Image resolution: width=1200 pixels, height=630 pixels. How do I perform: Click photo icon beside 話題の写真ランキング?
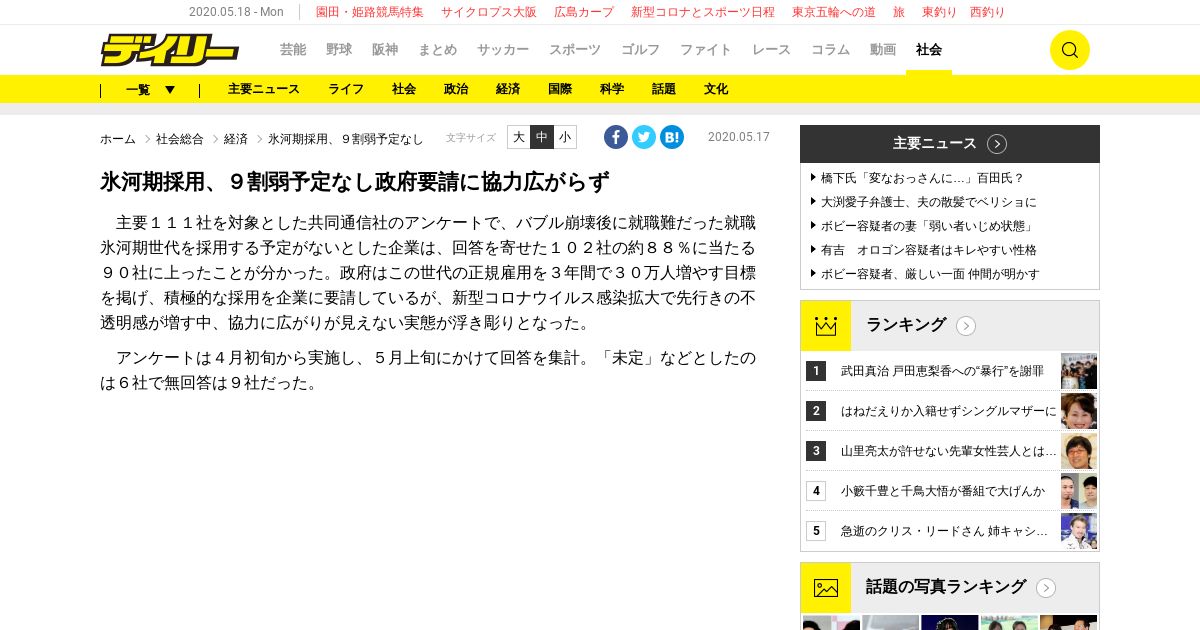coord(825,588)
